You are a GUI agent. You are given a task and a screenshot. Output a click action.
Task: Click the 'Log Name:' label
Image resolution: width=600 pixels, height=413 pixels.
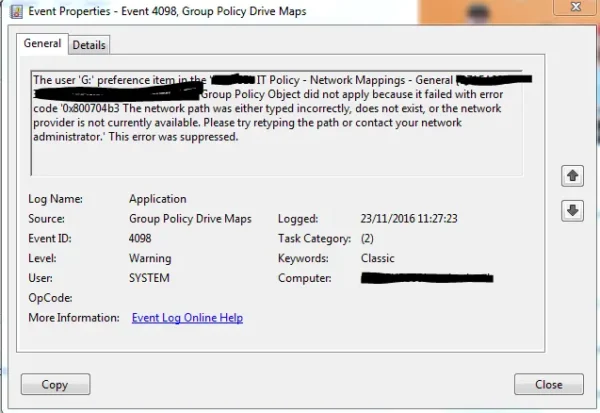tap(55, 199)
